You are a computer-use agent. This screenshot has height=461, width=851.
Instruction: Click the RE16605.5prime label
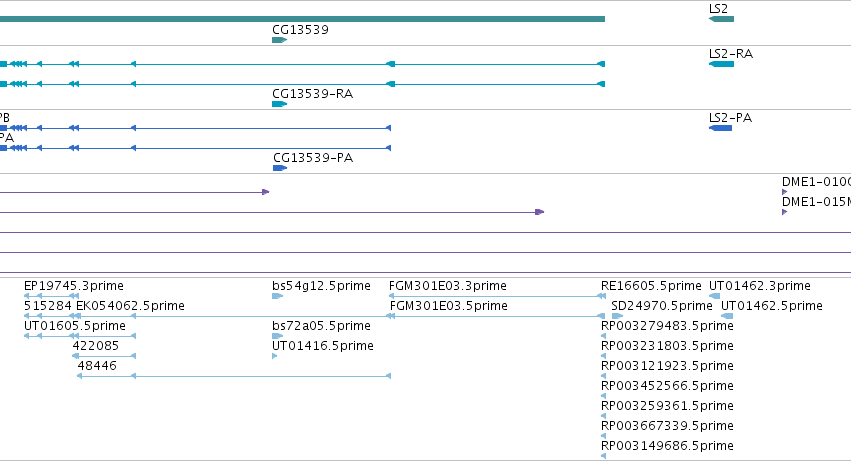[651, 286]
